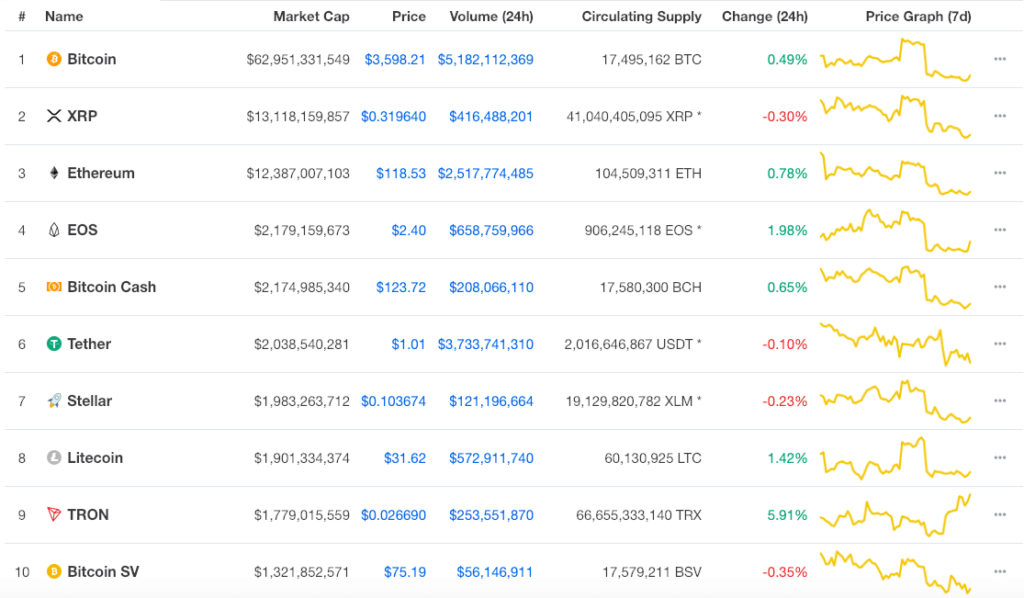Expand the more options menu for TRON

pyautogui.click(x=1000, y=515)
